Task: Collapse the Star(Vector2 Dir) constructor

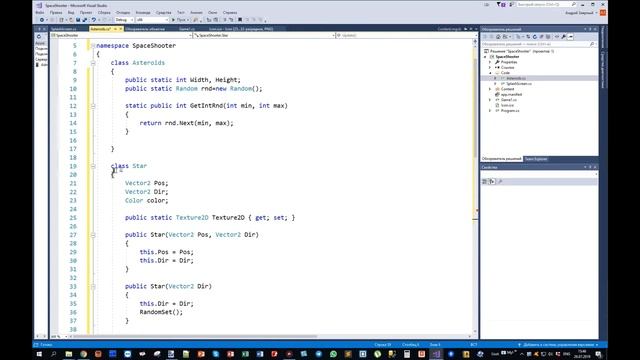Action: 93,287
